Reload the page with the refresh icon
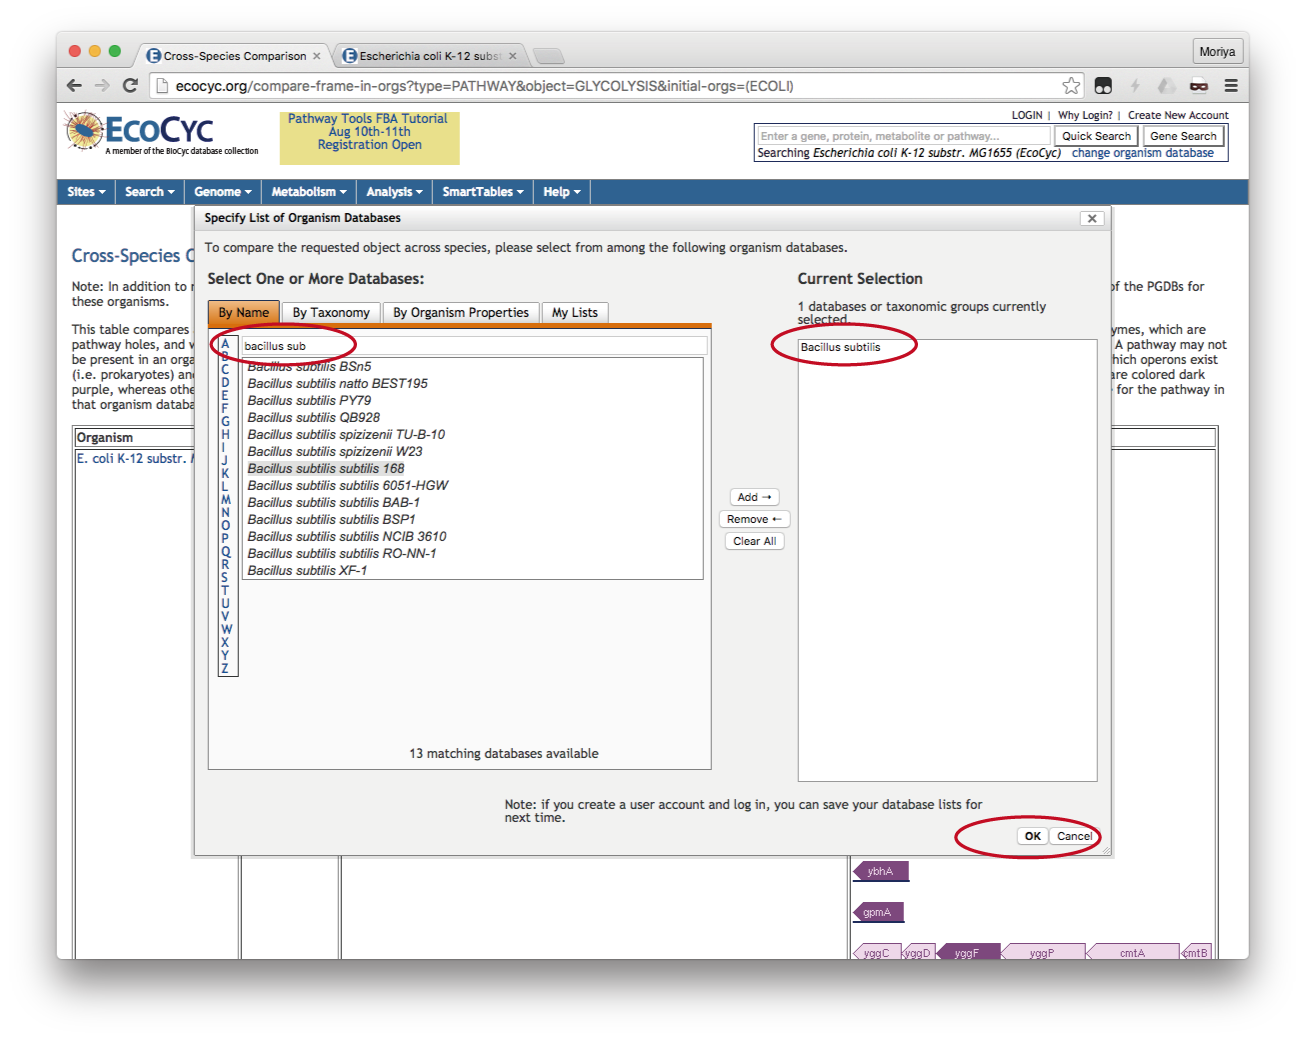1304x1039 pixels. (130, 86)
